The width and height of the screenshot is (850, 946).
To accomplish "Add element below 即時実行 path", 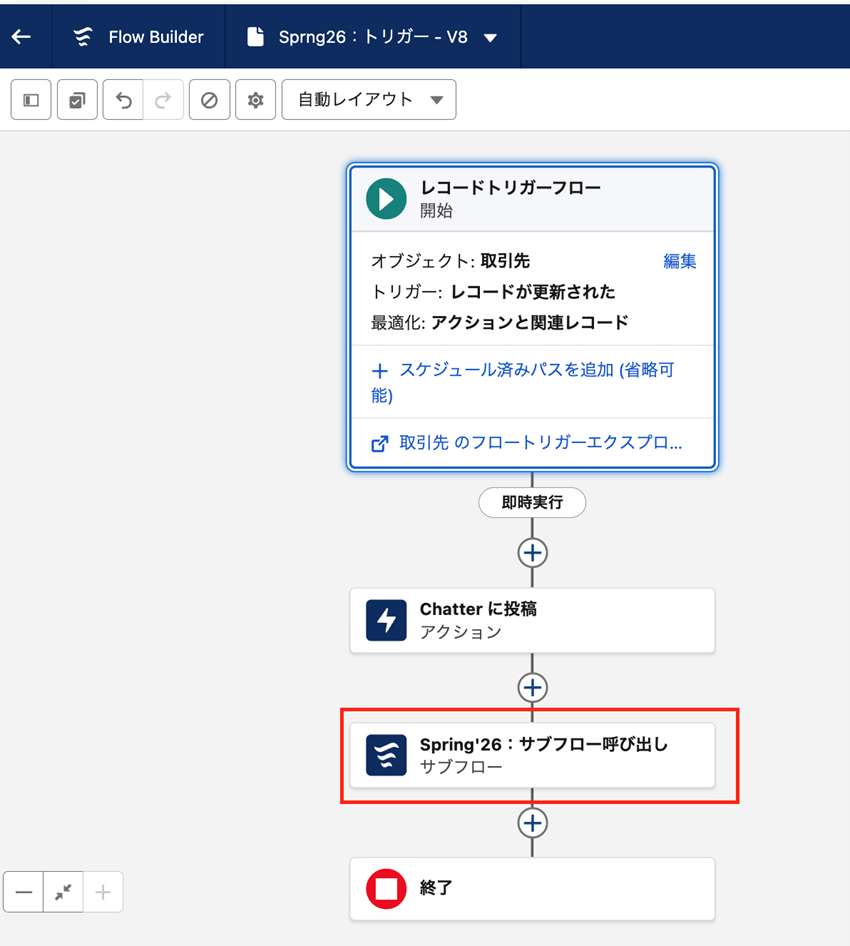I will click(x=532, y=552).
